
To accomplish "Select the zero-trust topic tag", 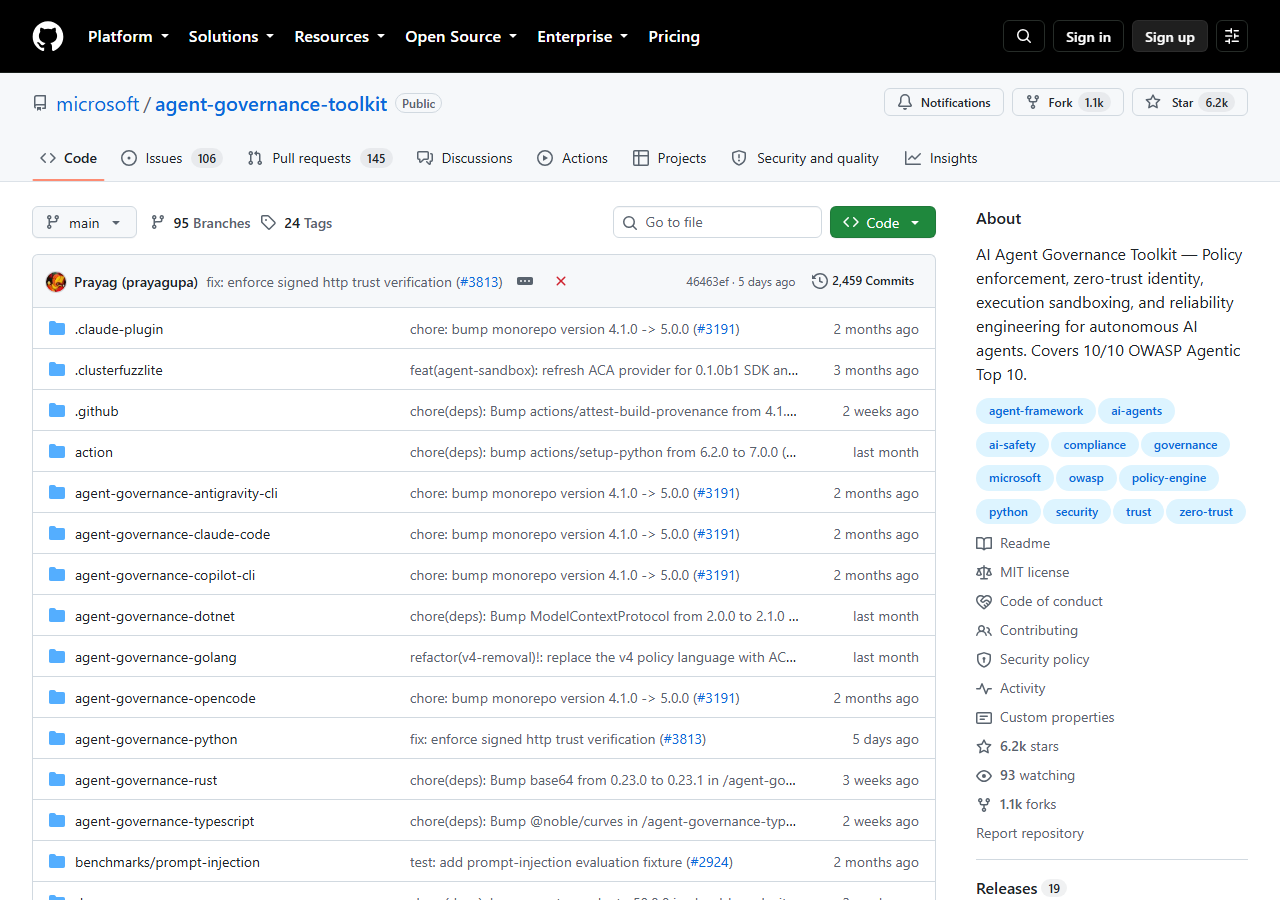I will point(1206,512).
